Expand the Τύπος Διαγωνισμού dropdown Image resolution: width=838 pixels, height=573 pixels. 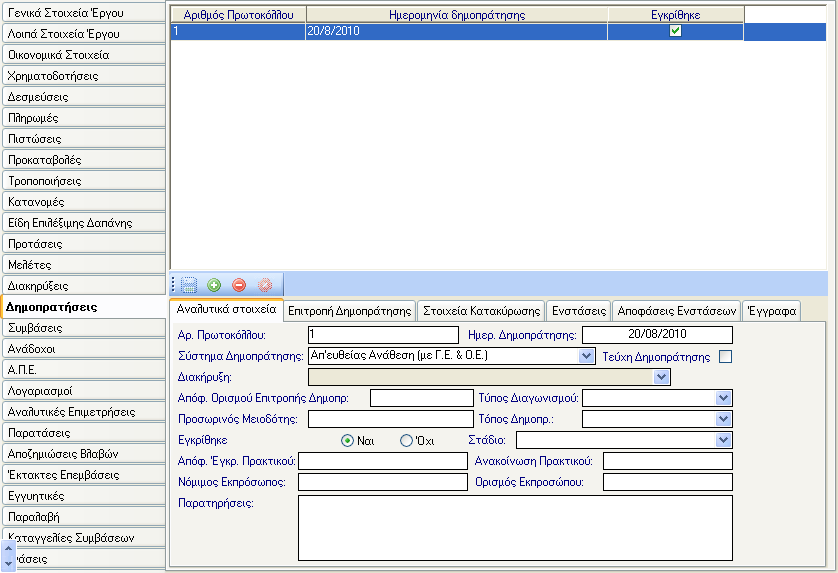click(723, 398)
